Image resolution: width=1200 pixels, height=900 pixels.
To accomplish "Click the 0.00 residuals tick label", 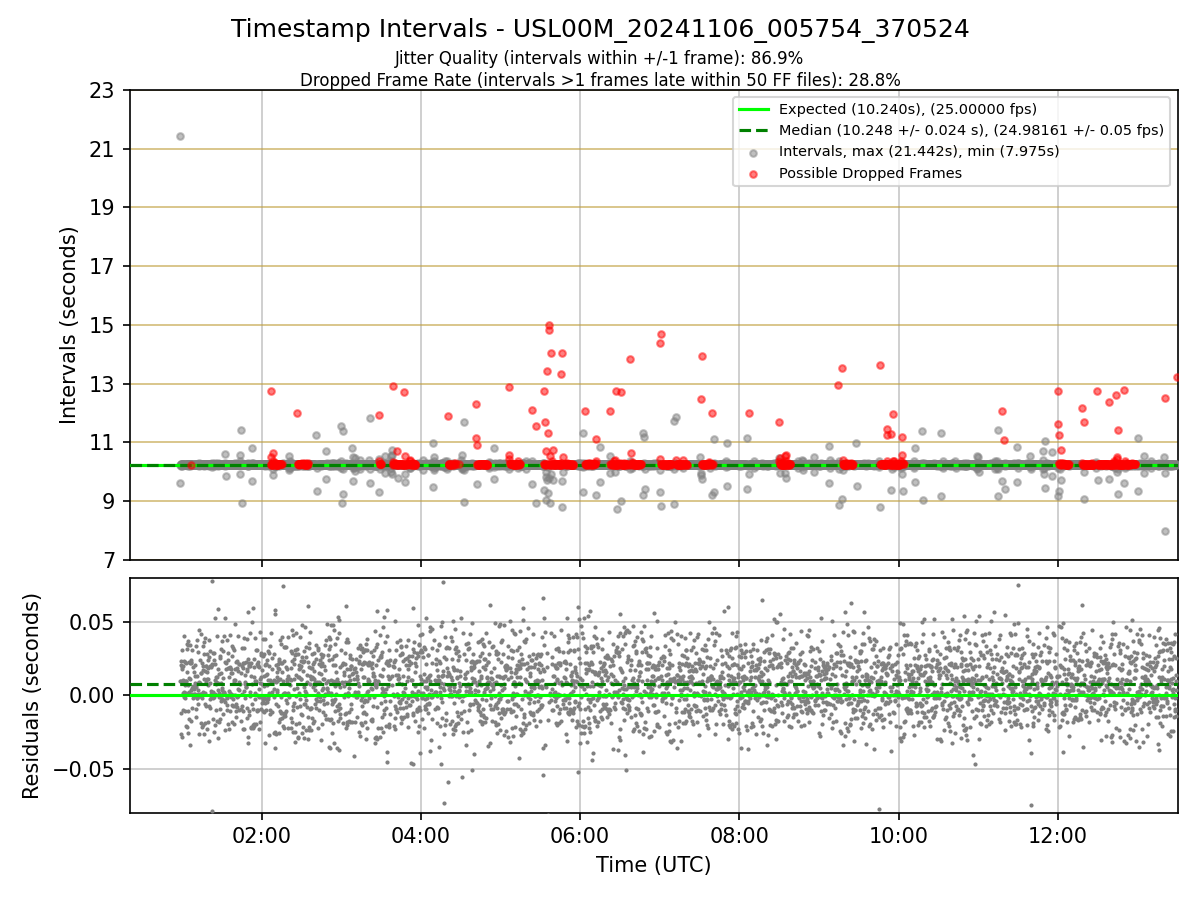I will [95, 696].
